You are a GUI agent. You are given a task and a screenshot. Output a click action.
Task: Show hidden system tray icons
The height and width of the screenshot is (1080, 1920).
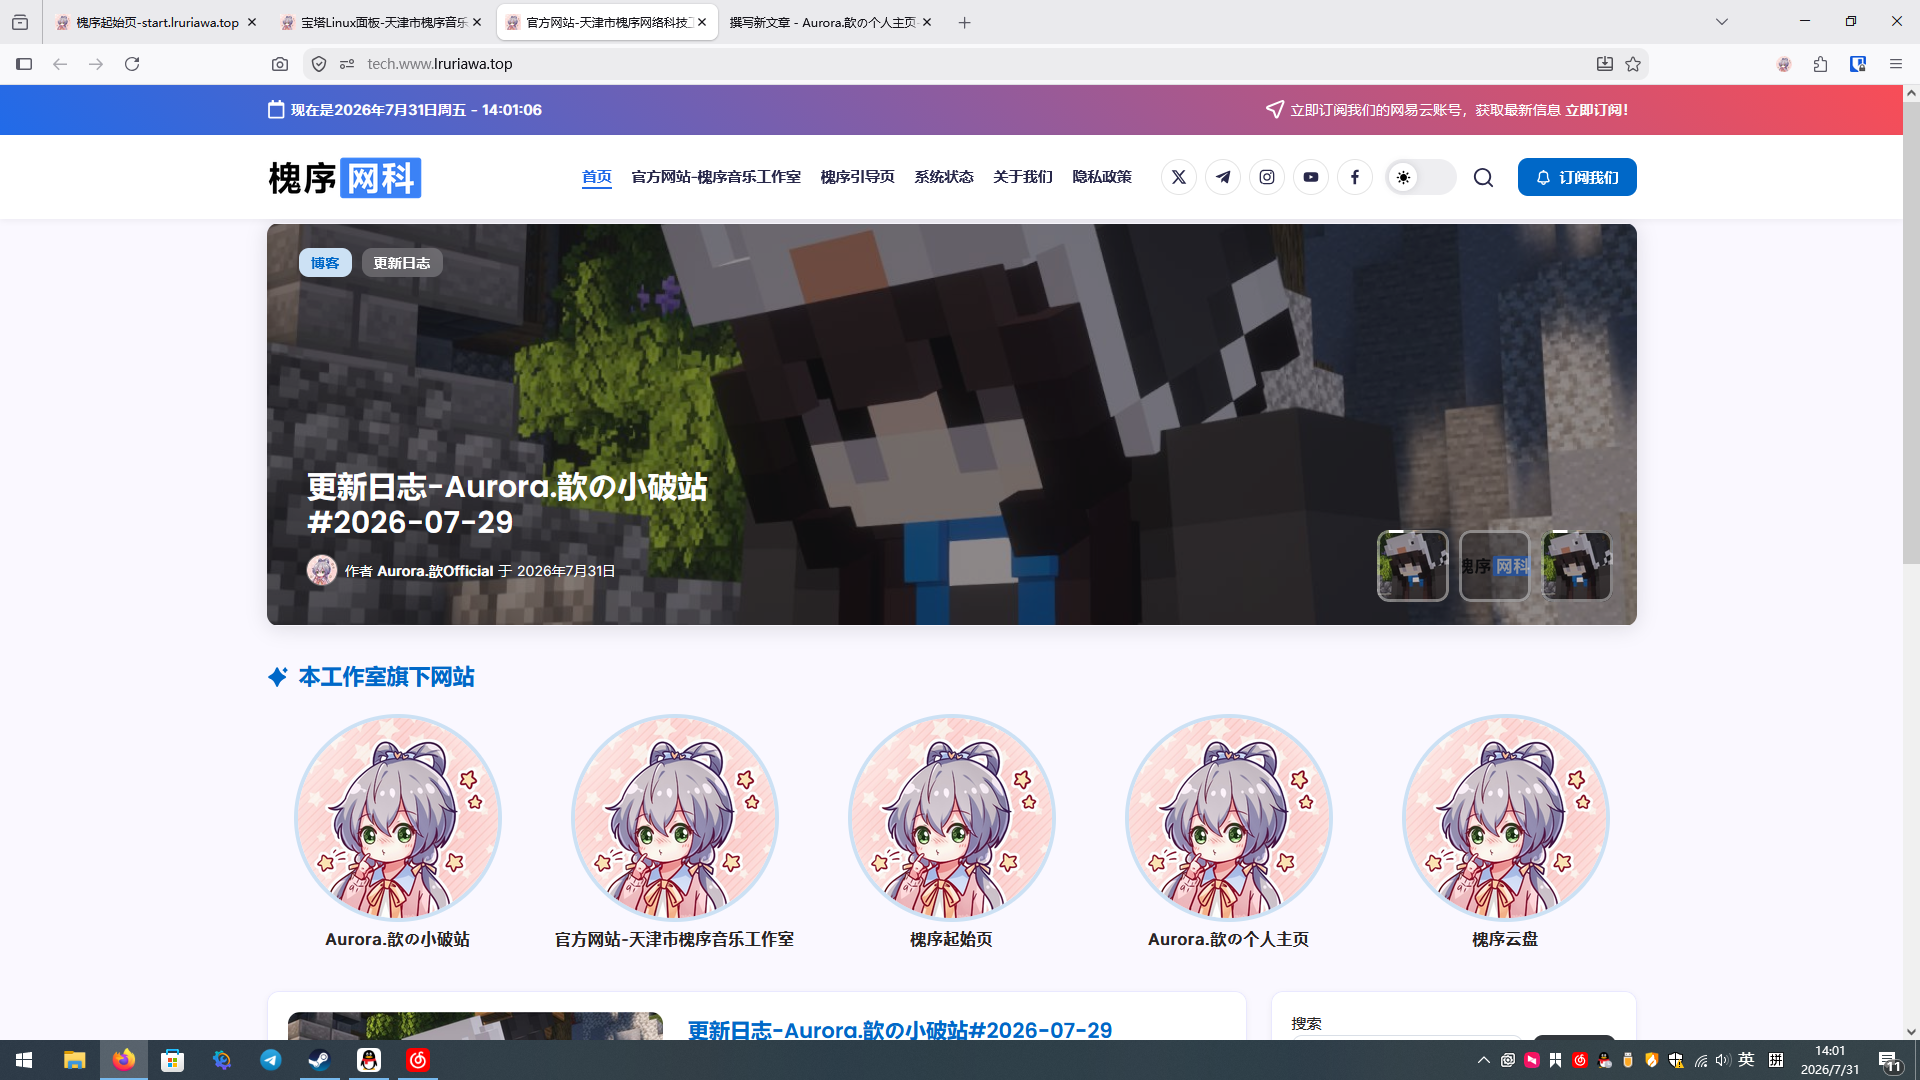pos(1484,1060)
